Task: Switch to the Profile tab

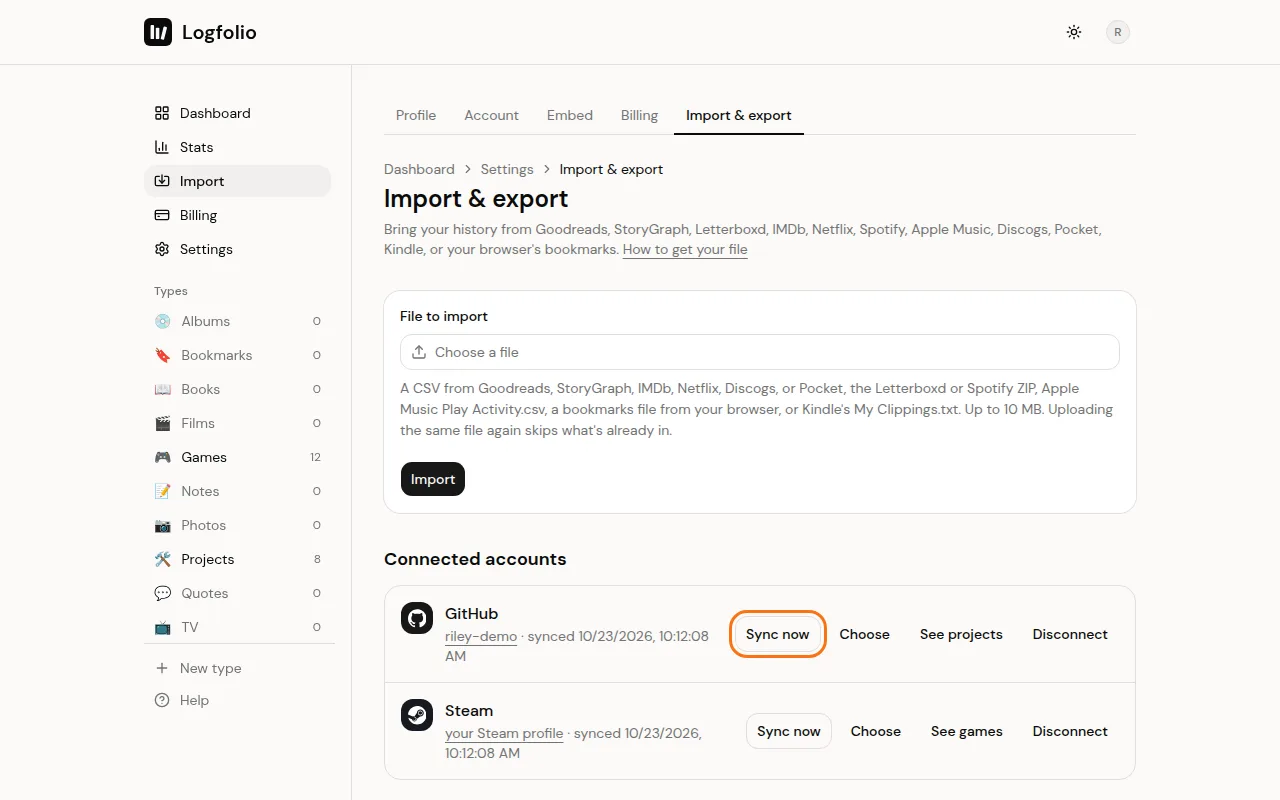Action: [x=416, y=115]
